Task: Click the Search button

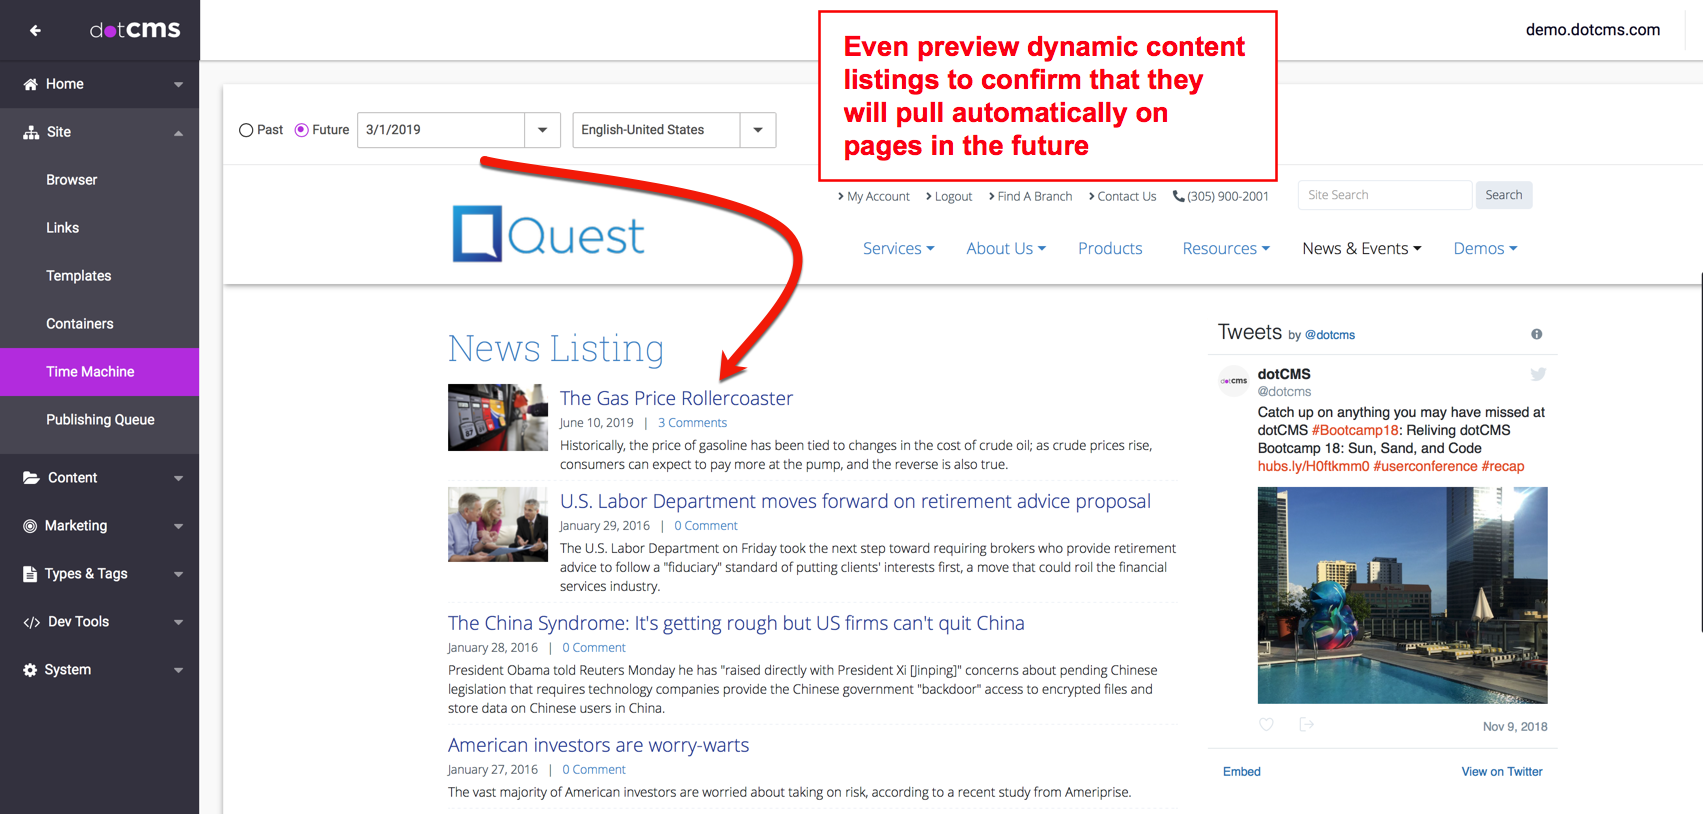Action: tap(1503, 195)
